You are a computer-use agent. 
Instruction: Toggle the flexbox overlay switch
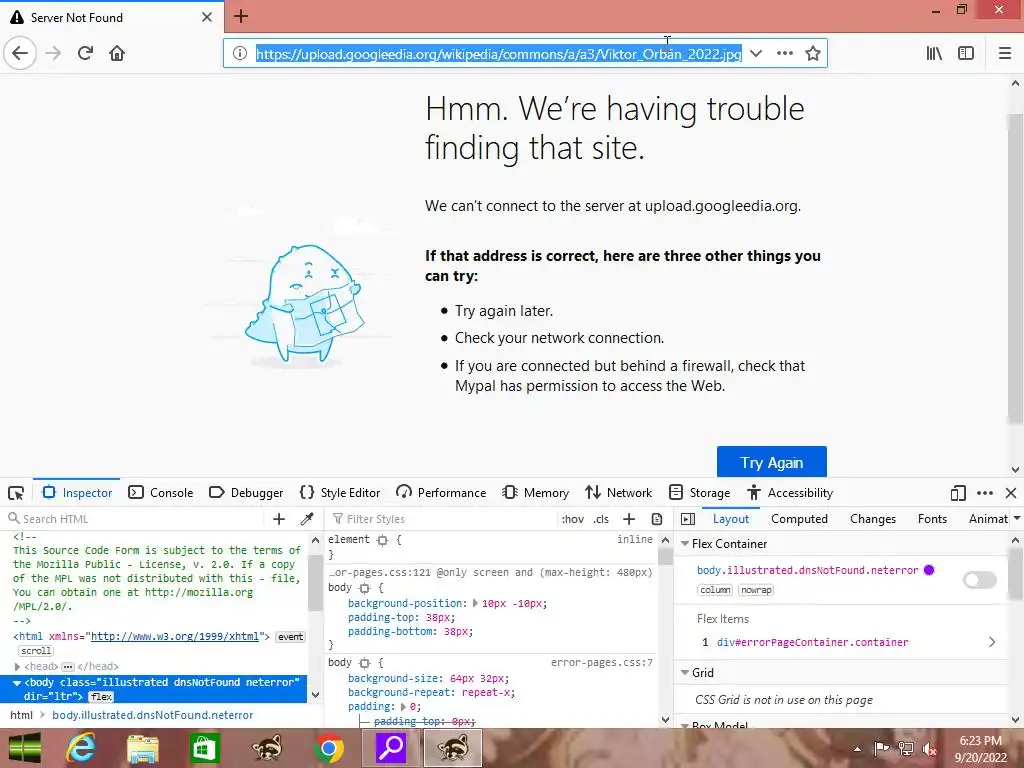click(980, 580)
